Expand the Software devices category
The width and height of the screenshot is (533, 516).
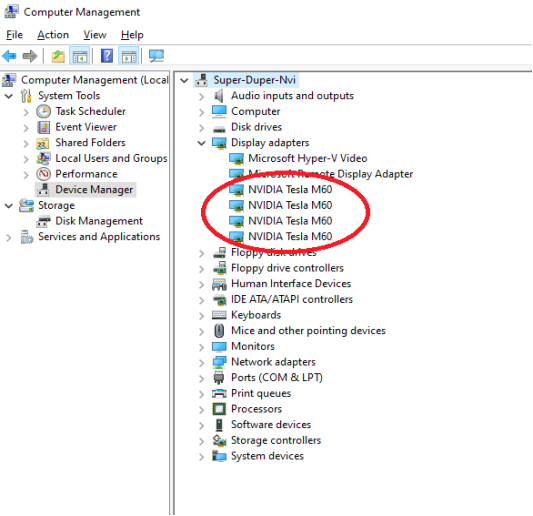(202, 425)
